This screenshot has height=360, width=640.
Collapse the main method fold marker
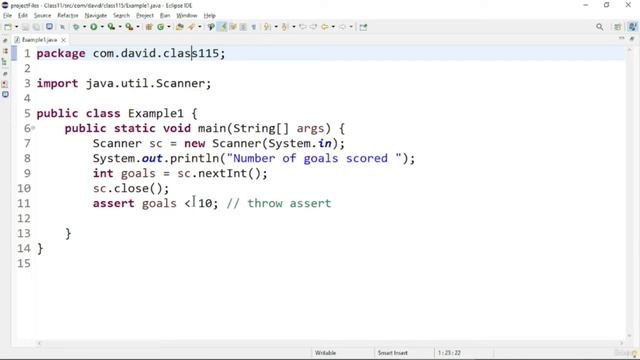coord(33,128)
